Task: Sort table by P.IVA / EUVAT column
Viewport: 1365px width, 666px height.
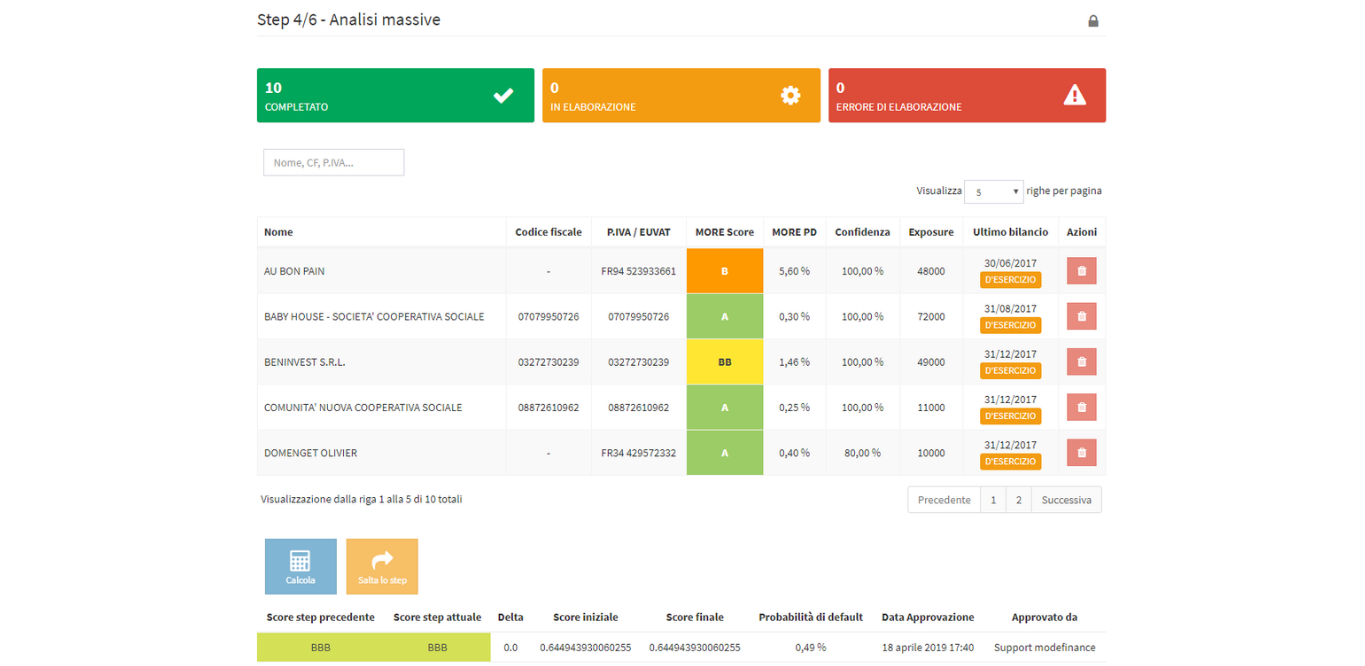Action: [638, 232]
